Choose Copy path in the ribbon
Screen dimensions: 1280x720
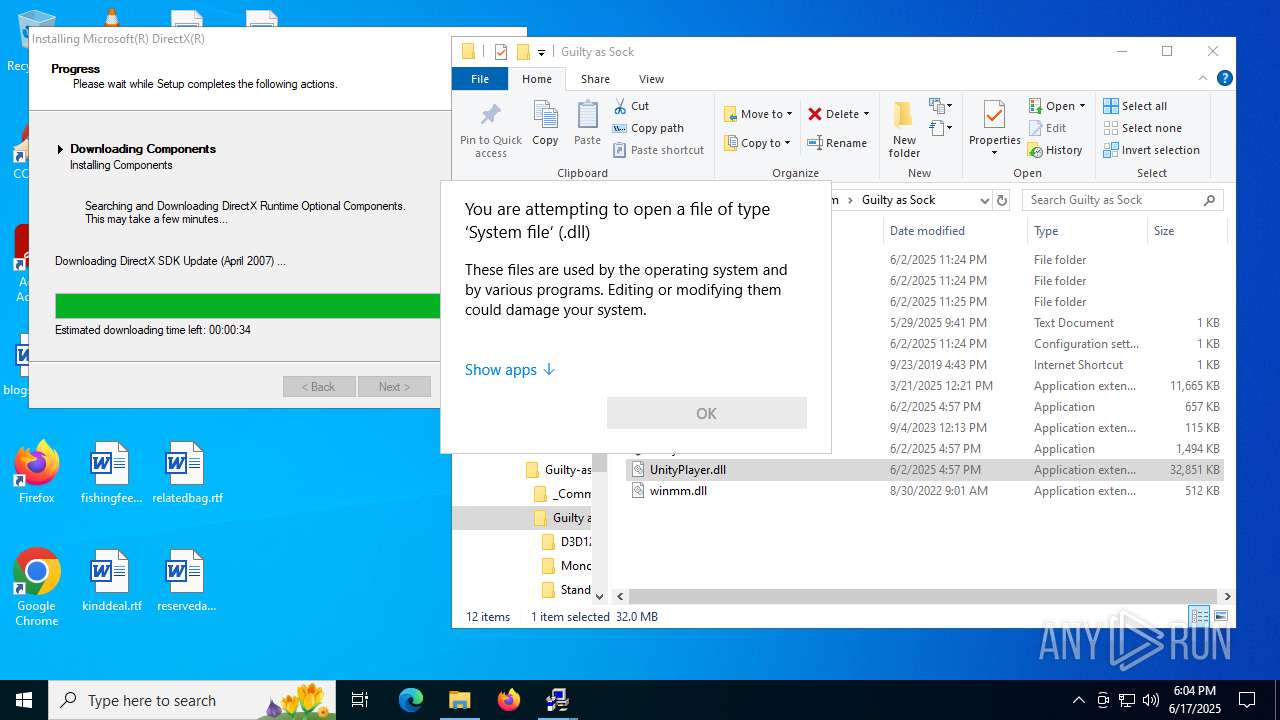click(x=648, y=128)
